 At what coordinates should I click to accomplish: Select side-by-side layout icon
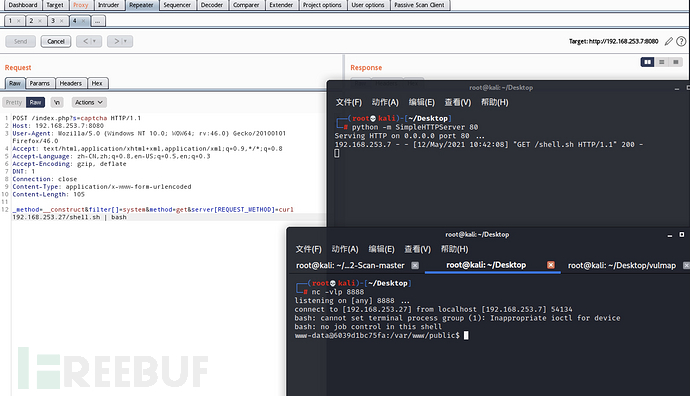tap(647, 62)
